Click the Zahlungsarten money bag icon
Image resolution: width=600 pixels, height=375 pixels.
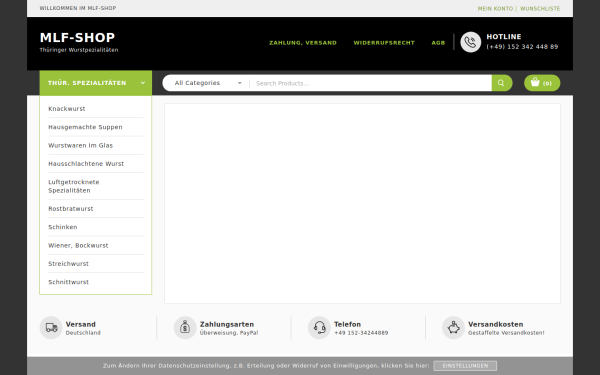coord(185,328)
